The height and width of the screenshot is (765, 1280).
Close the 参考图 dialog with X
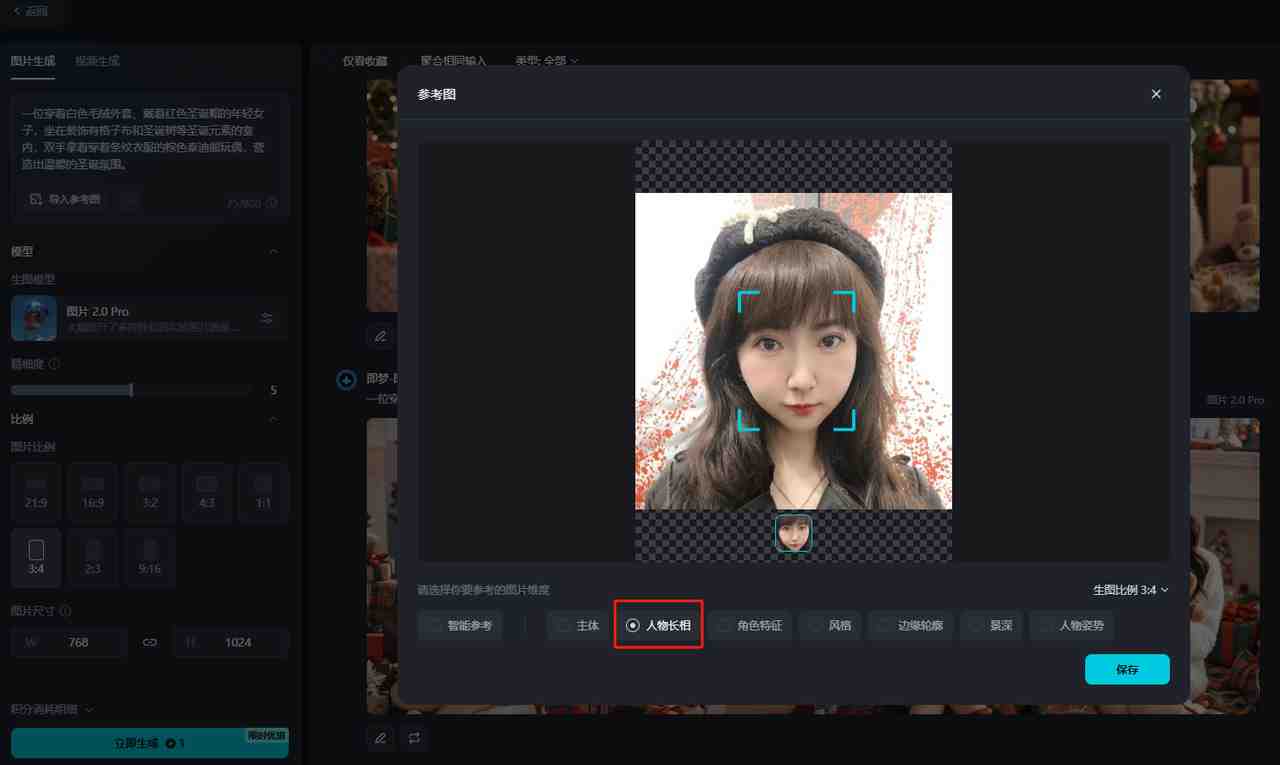point(1156,94)
